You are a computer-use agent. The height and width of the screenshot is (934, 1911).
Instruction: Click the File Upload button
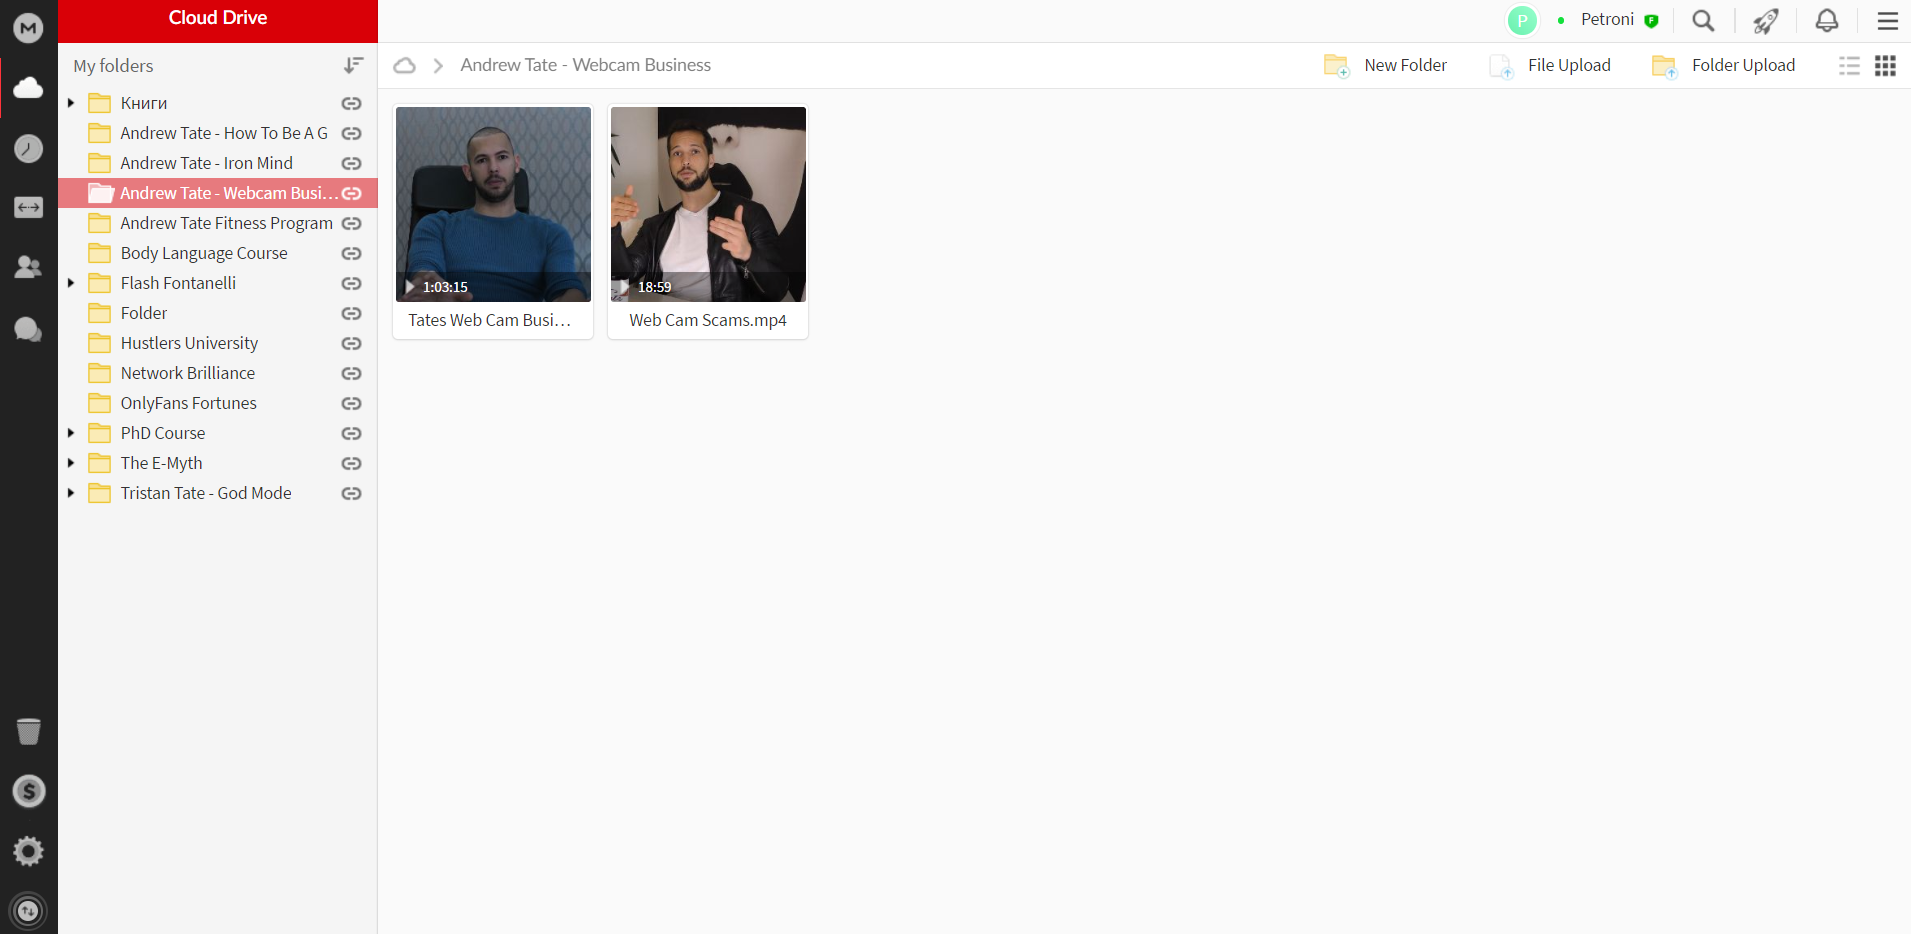[1550, 65]
